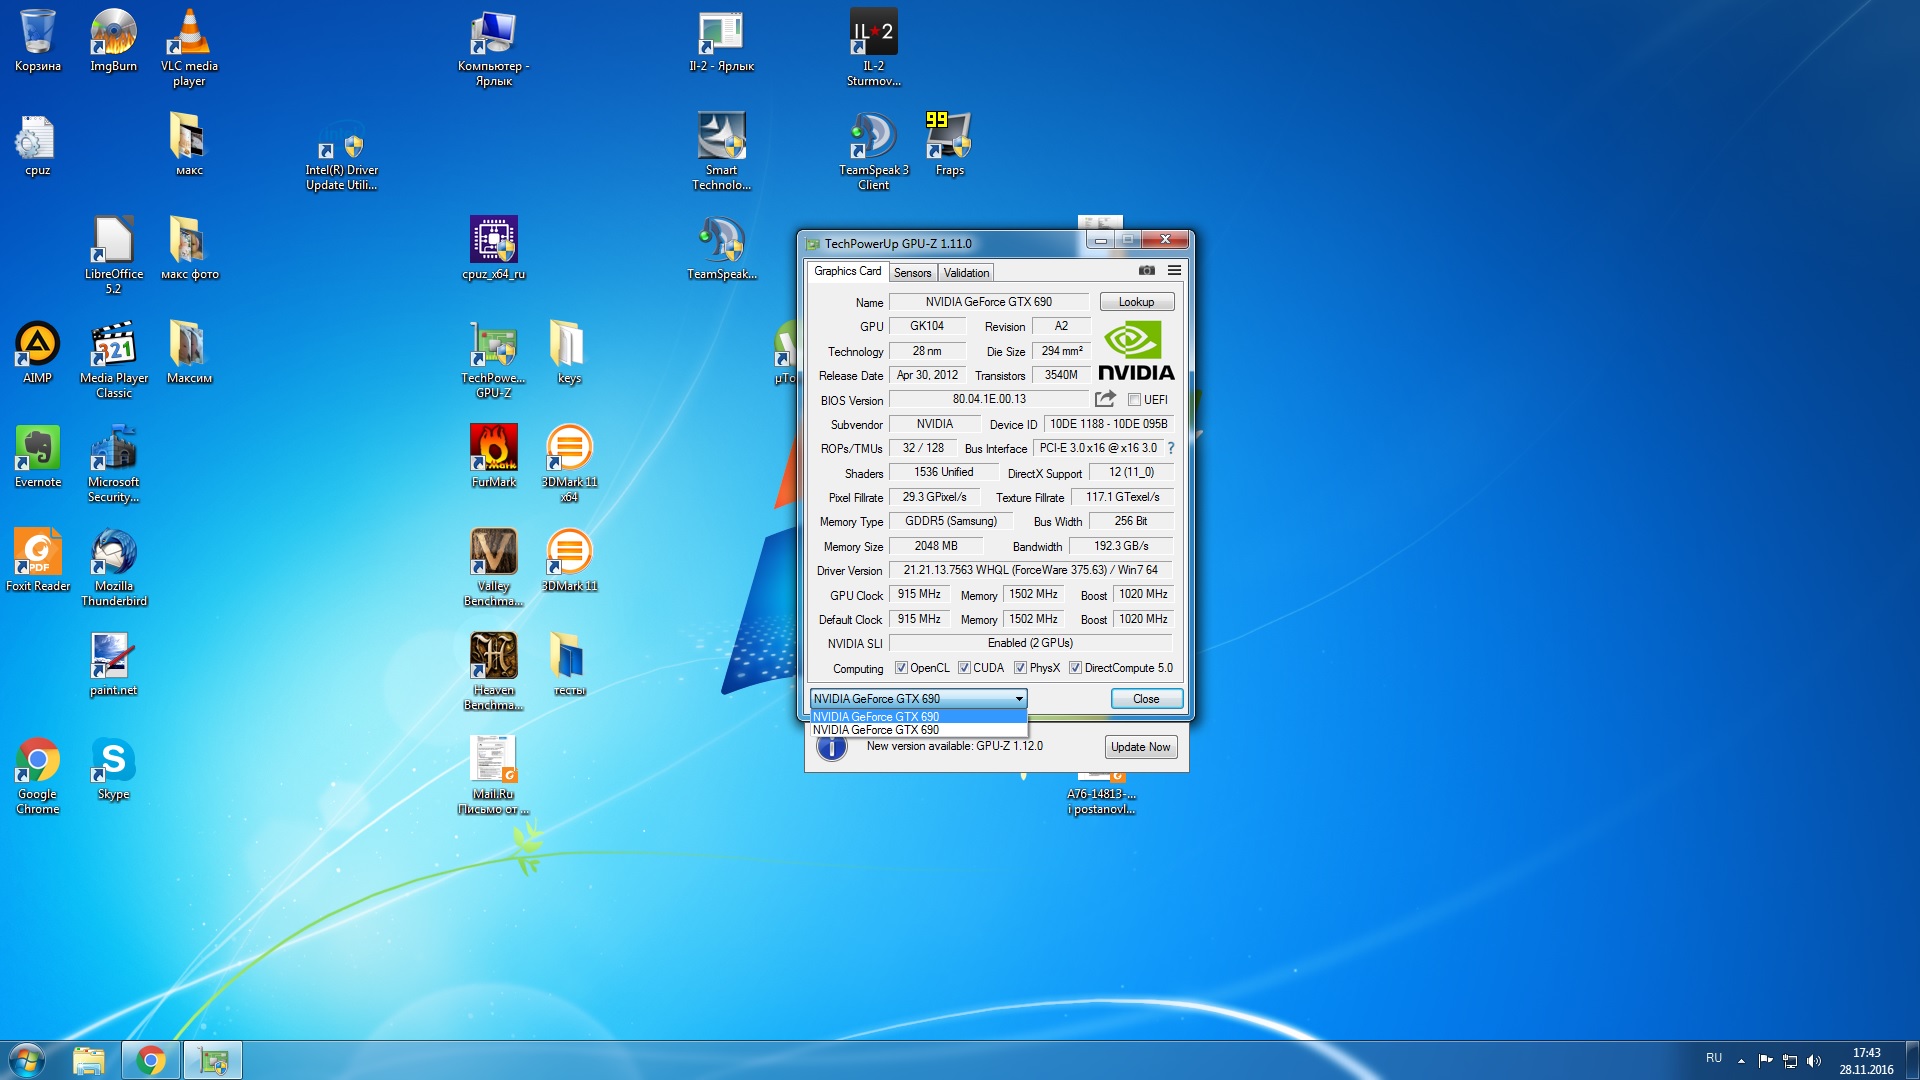
Task: Click the Driver Version field
Action: coord(1030,570)
